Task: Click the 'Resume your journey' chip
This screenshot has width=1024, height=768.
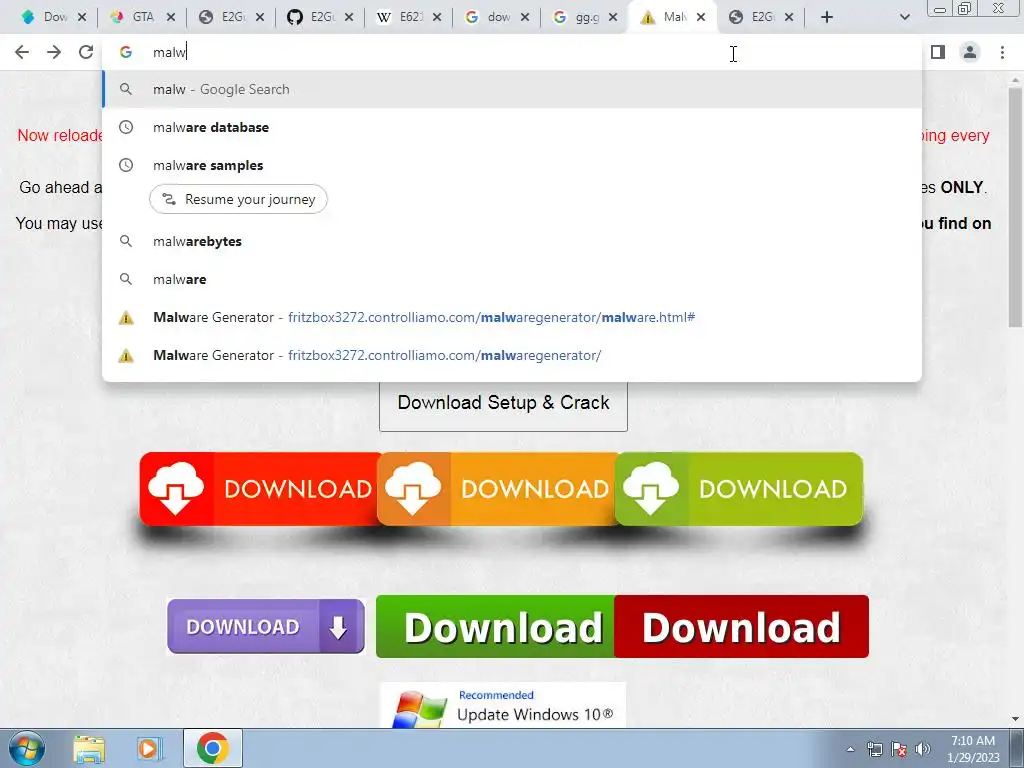Action: point(238,199)
